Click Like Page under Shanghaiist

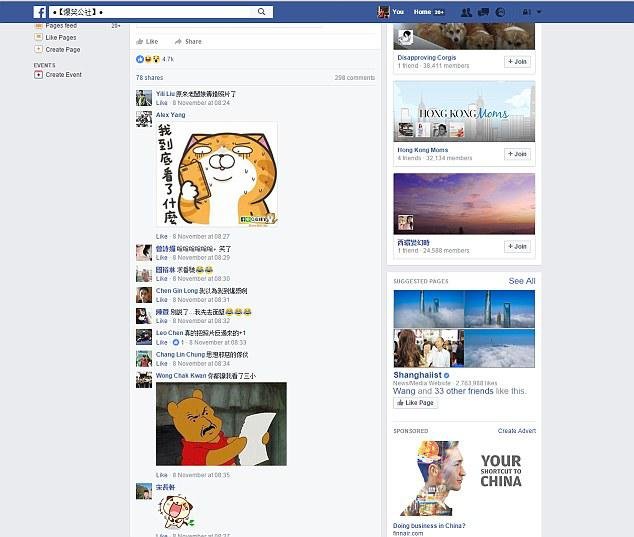[415, 403]
